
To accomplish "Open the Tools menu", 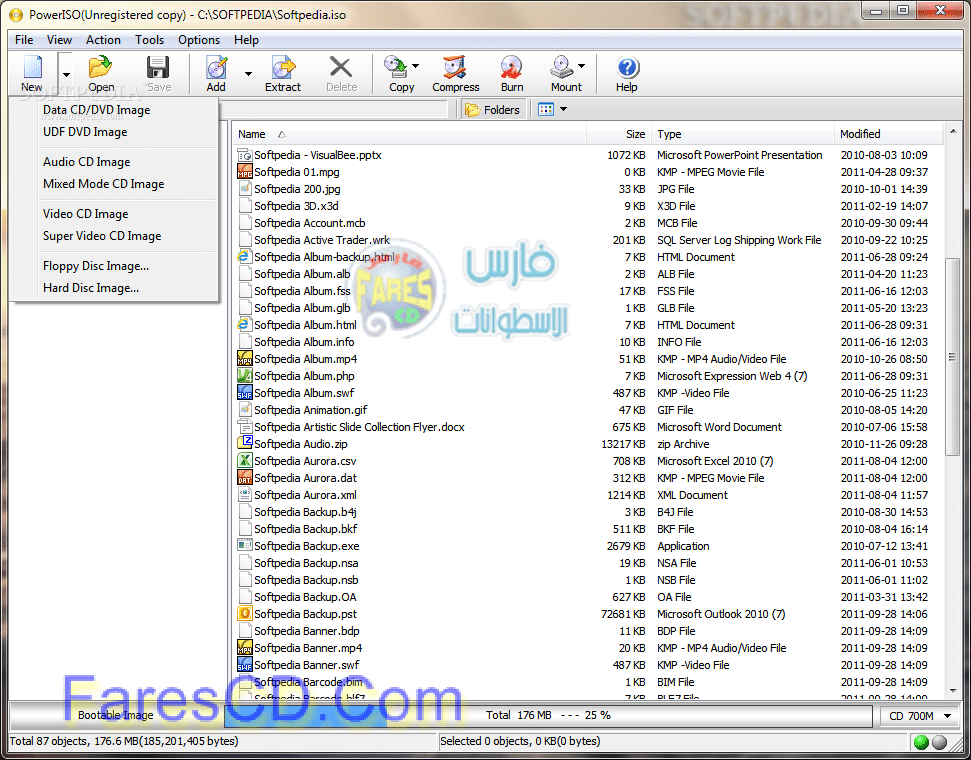I will tap(149, 40).
